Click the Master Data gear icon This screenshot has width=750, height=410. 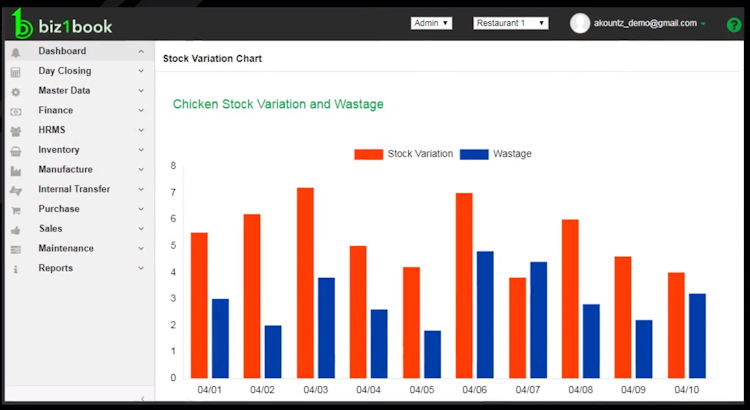[x=16, y=92]
